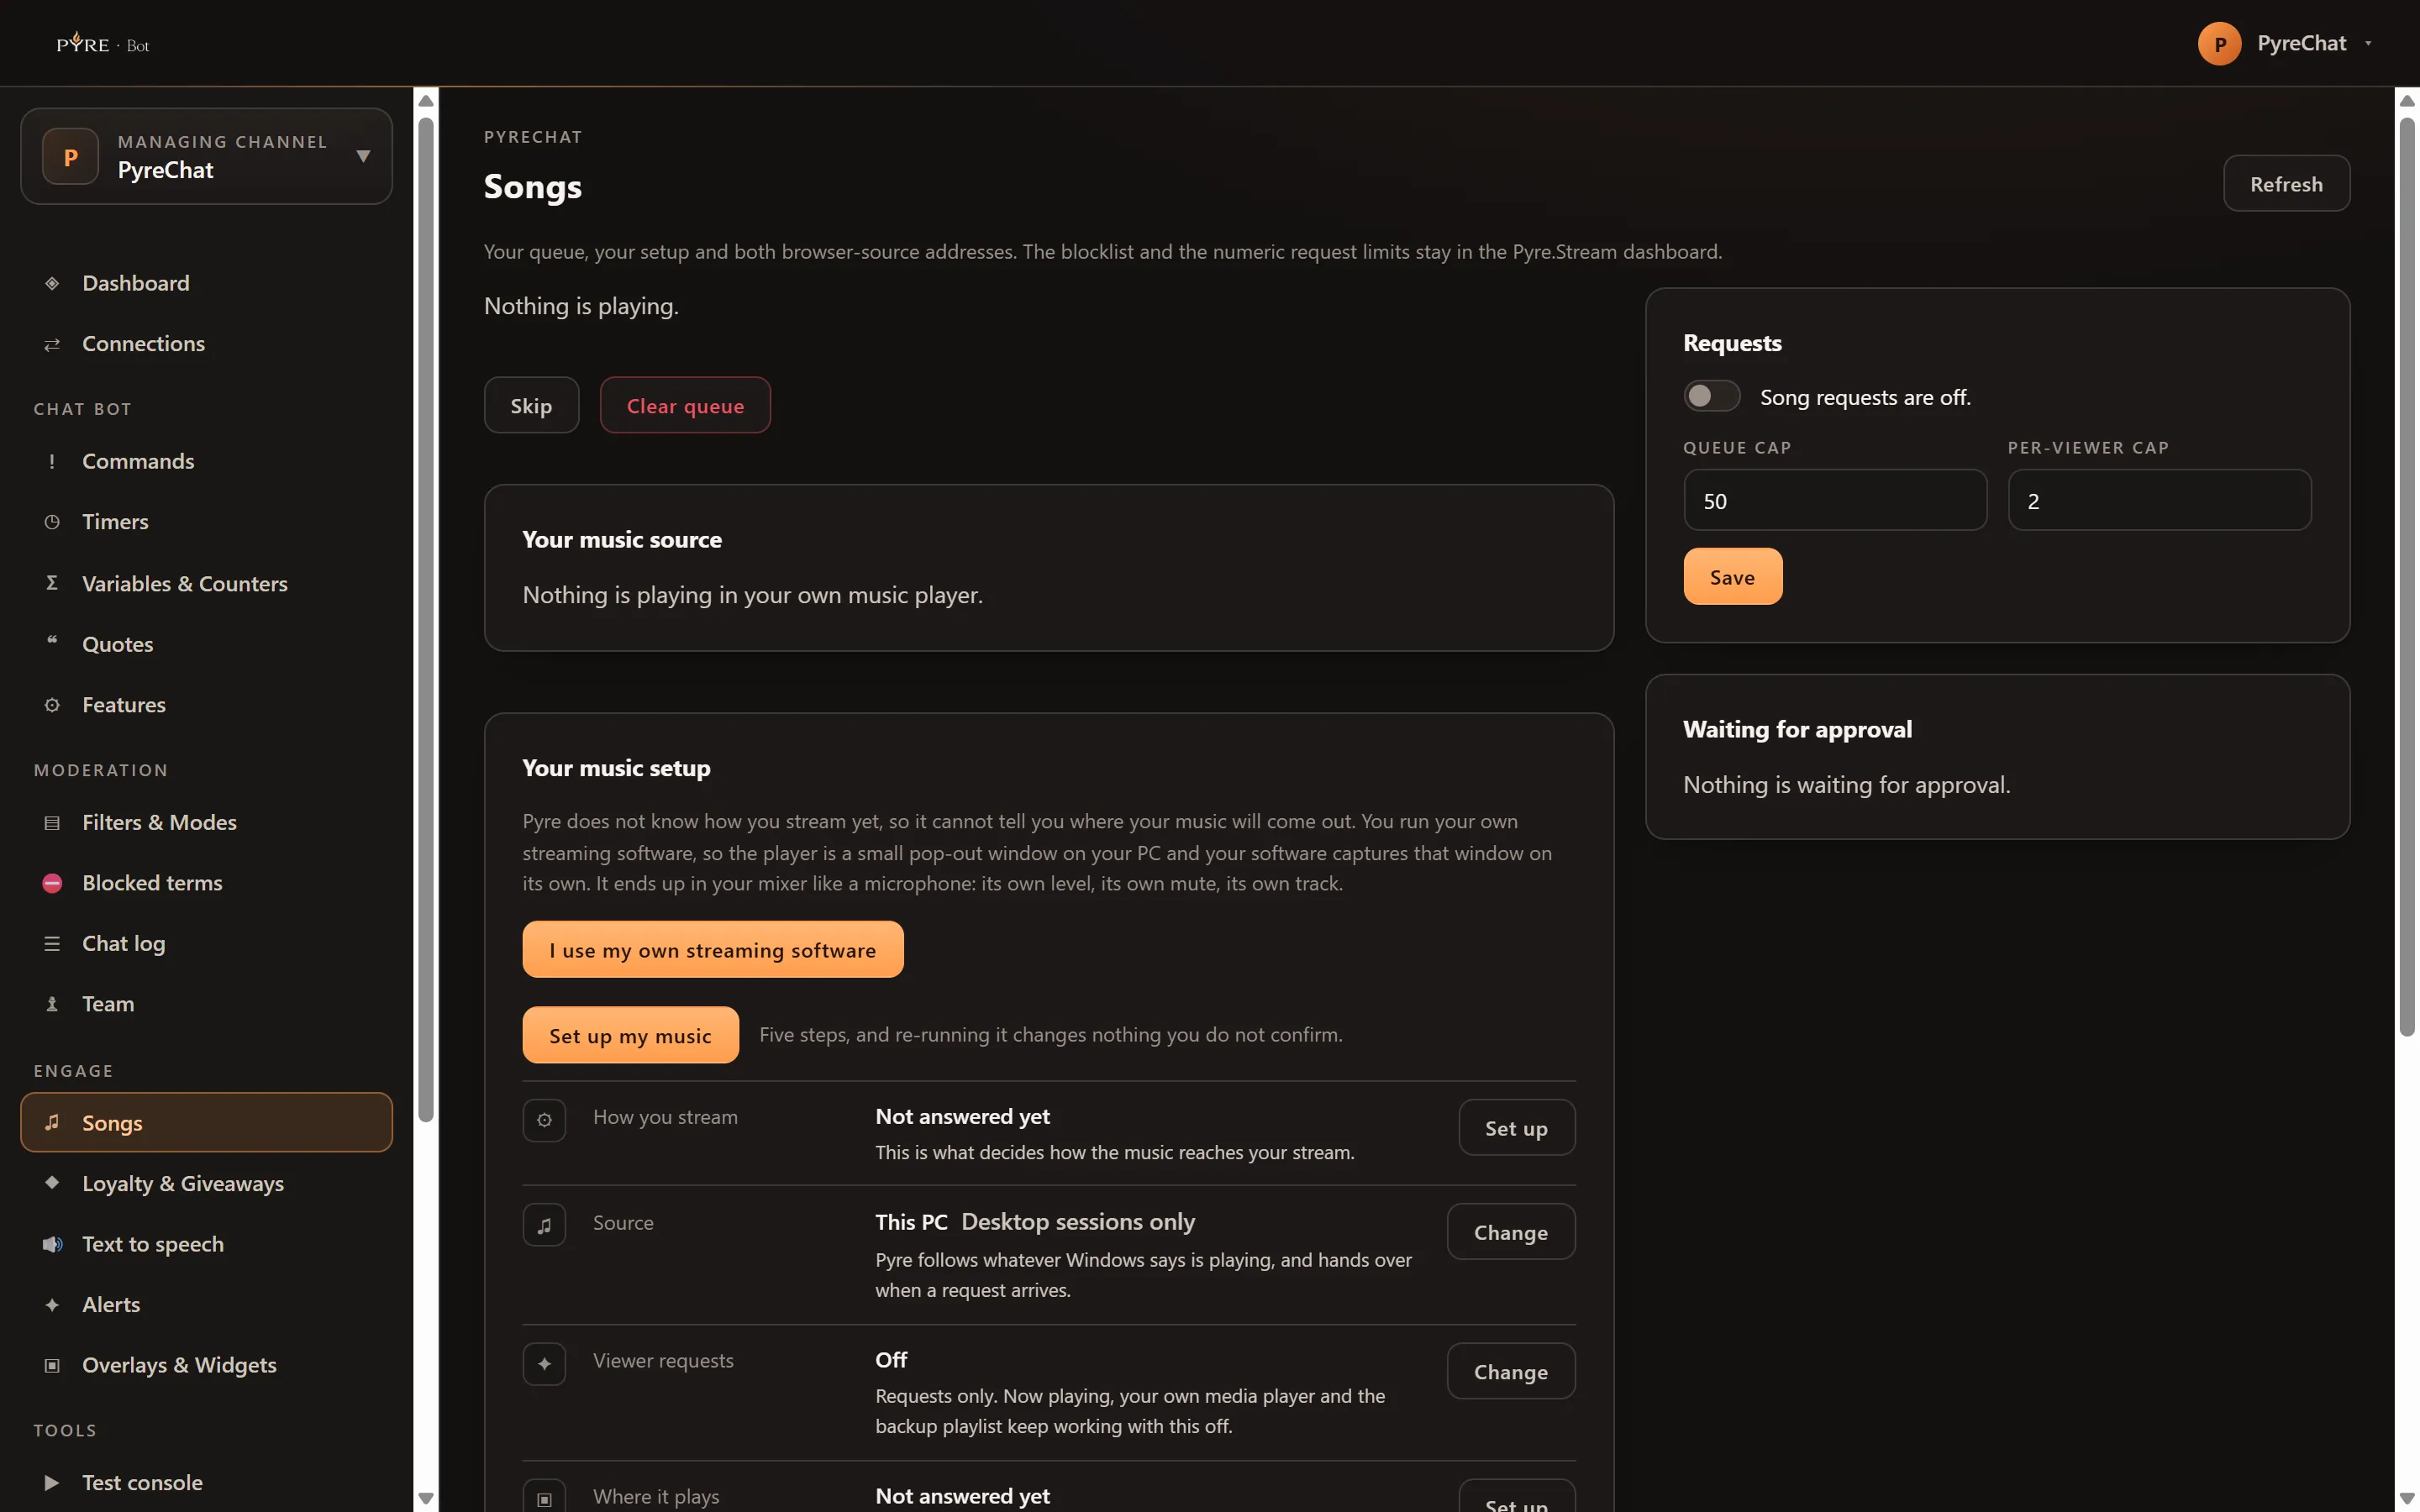Click the Where it plays square icon
Screen dimensions: 2420x1512
pyautogui.click(x=544, y=1497)
